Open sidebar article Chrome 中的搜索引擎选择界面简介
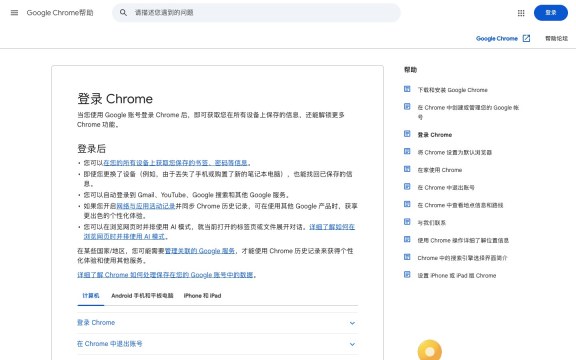 click(x=462, y=258)
